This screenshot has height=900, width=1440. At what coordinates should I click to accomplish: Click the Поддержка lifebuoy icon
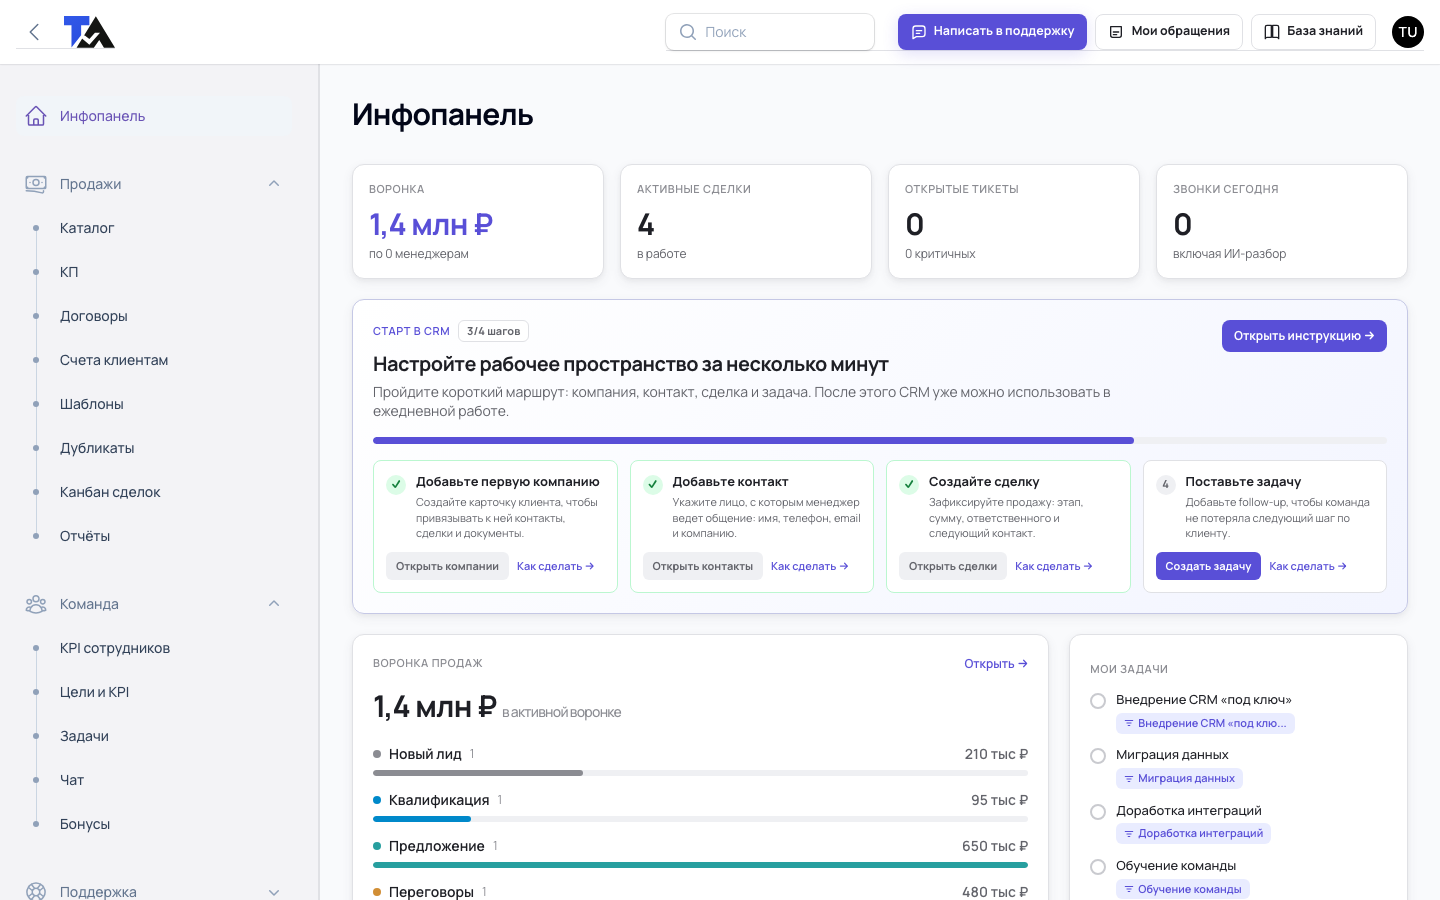pyautogui.click(x=36, y=892)
